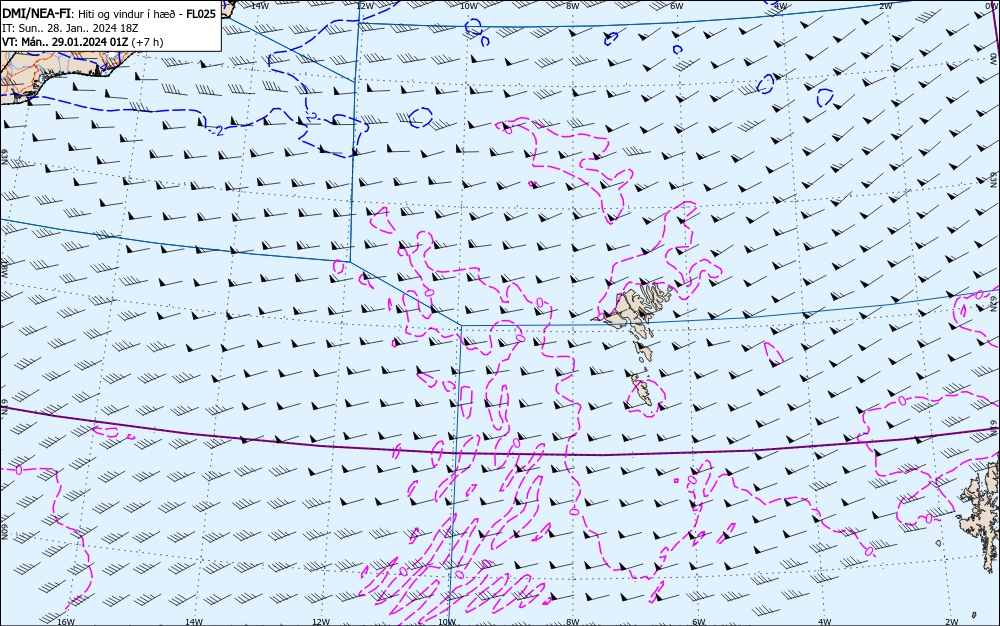The width and height of the screenshot is (1000, 626).
Task: Click the '(+7 h)' forecast offset text
Action: [x=147, y=42]
